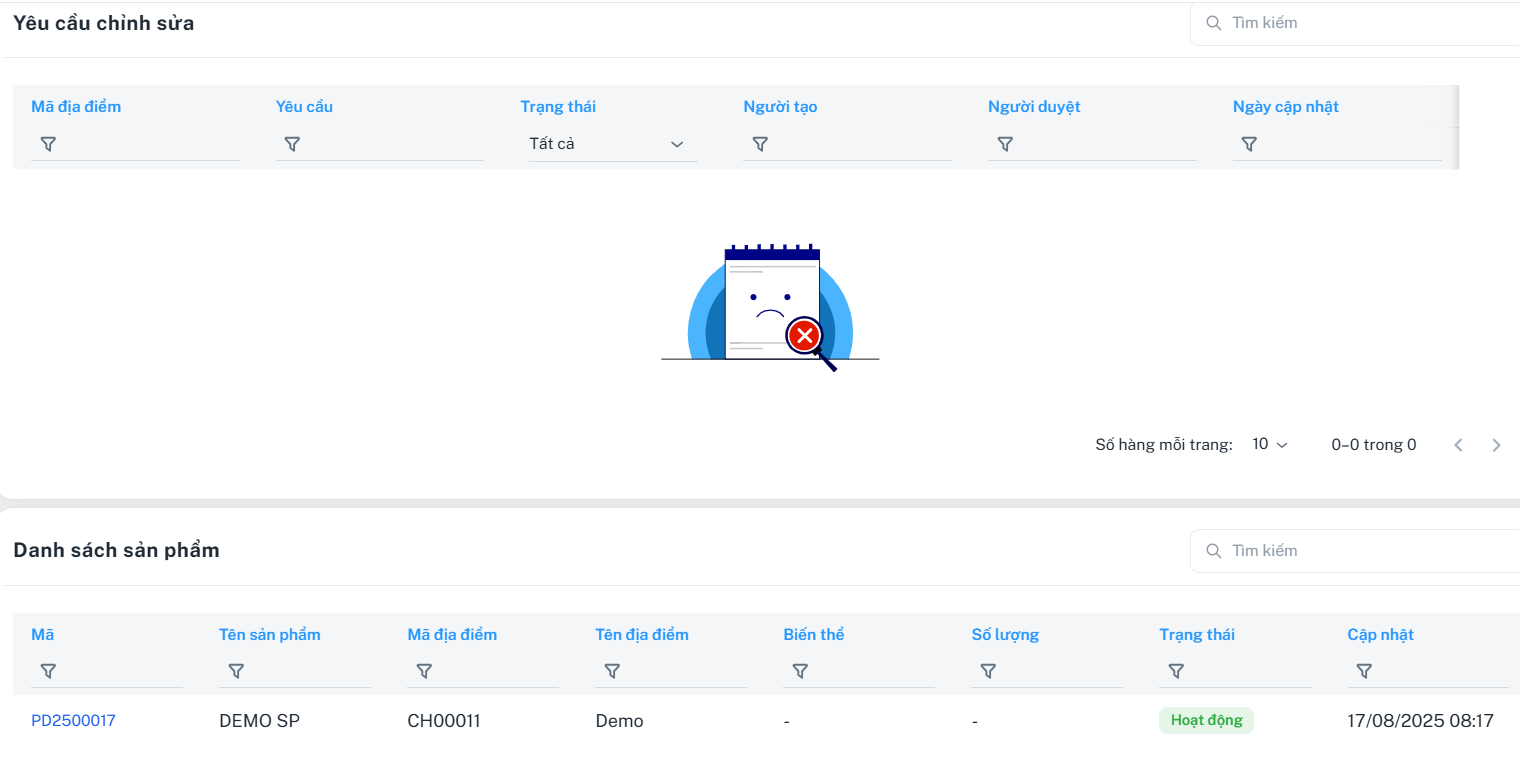This screenshot has width=1520, height=769.
Task: Click filter icon under Mã địa điểm in Yêu cầu chỉnh sửa
Action: pyautogui.click(x=48, y=144)
